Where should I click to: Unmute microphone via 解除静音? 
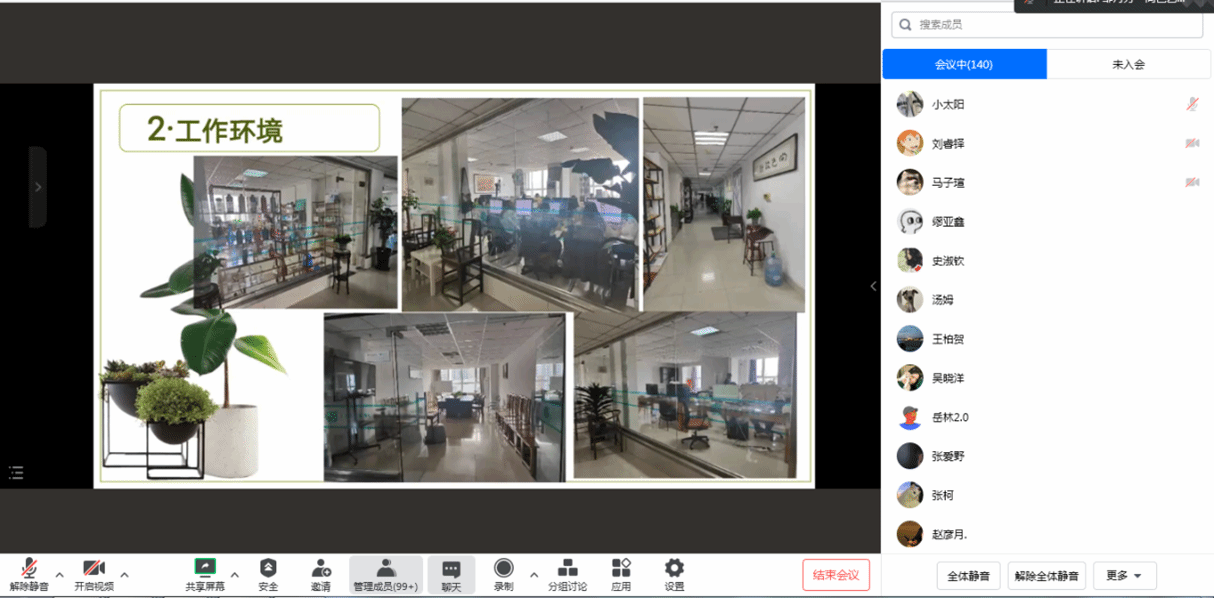click(x=29, y=569)
